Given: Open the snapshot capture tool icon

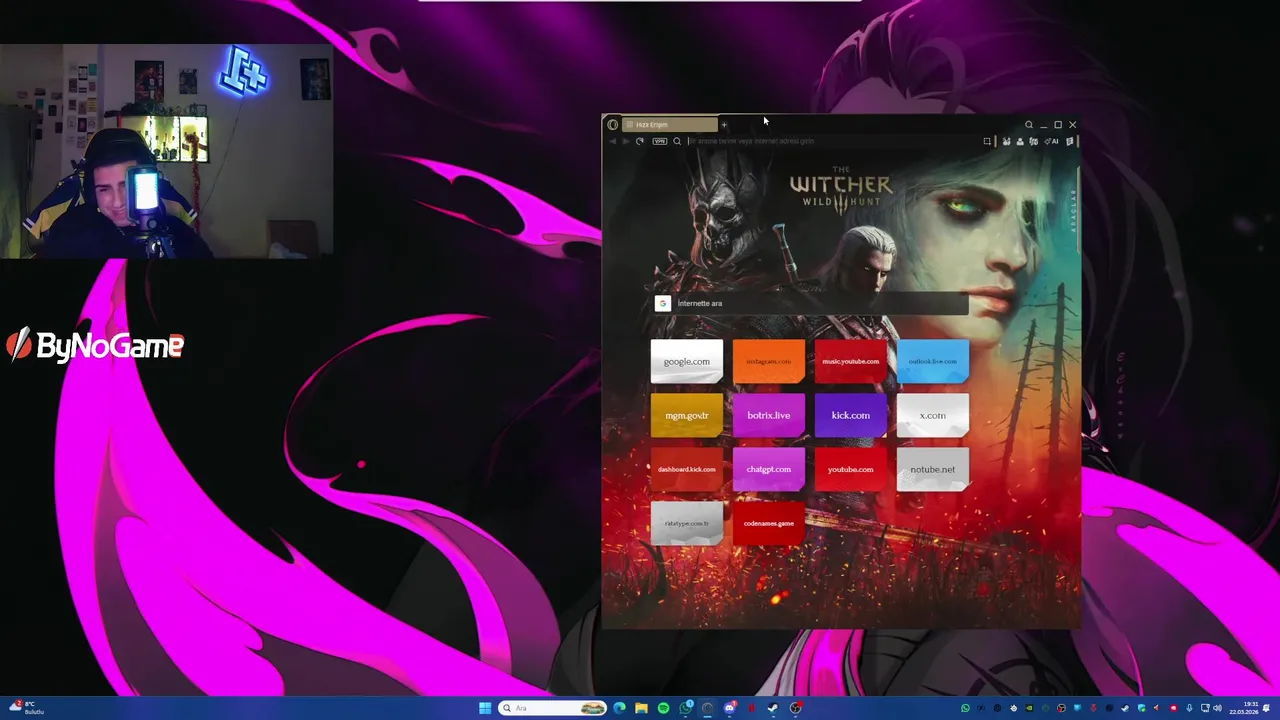Looking at the screenshot, I should pos(987,141).
